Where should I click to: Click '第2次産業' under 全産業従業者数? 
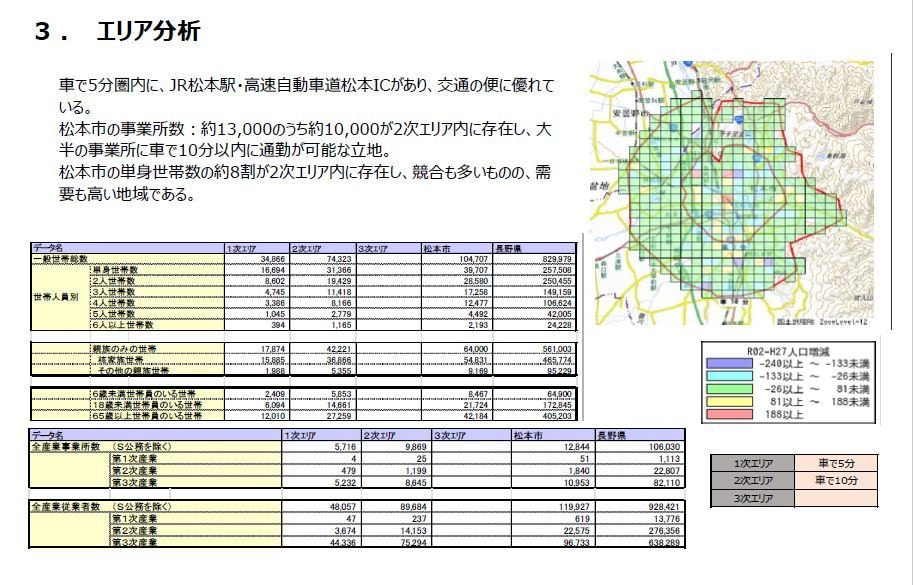point(135,530)
